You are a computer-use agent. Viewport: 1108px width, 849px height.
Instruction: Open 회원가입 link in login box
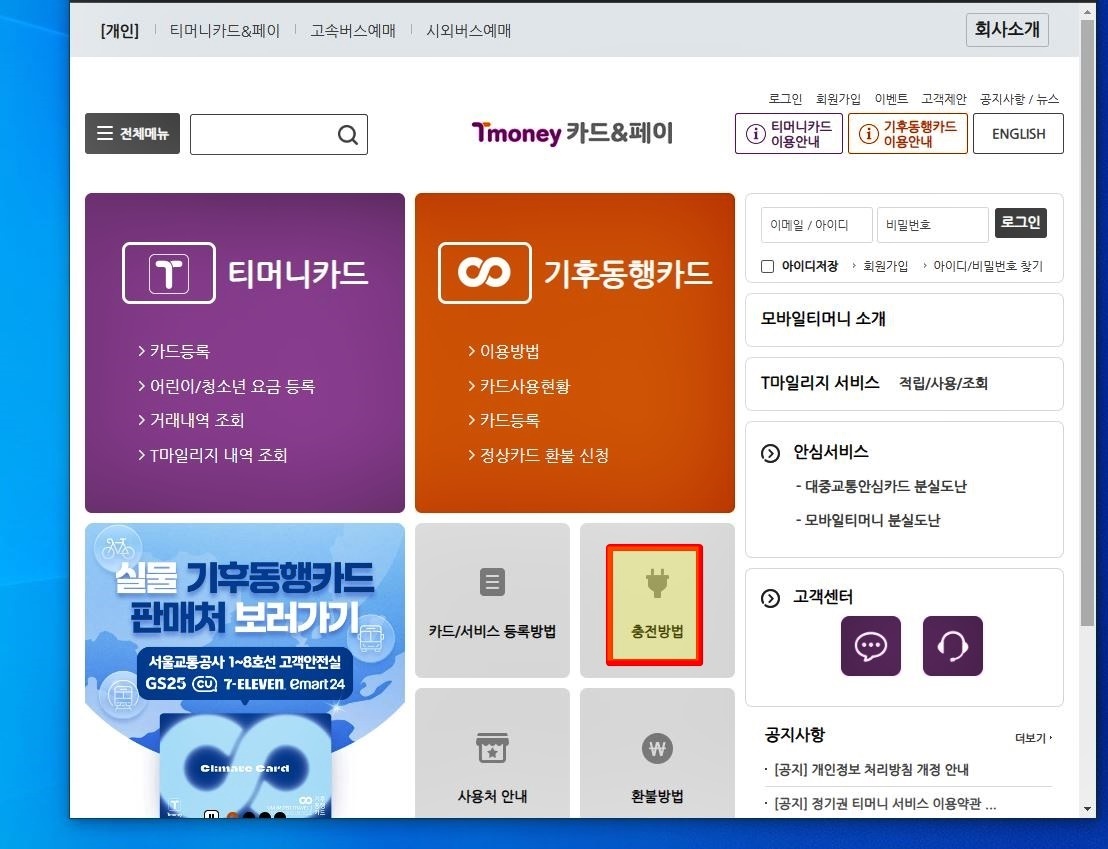click(x=885, y=267)
